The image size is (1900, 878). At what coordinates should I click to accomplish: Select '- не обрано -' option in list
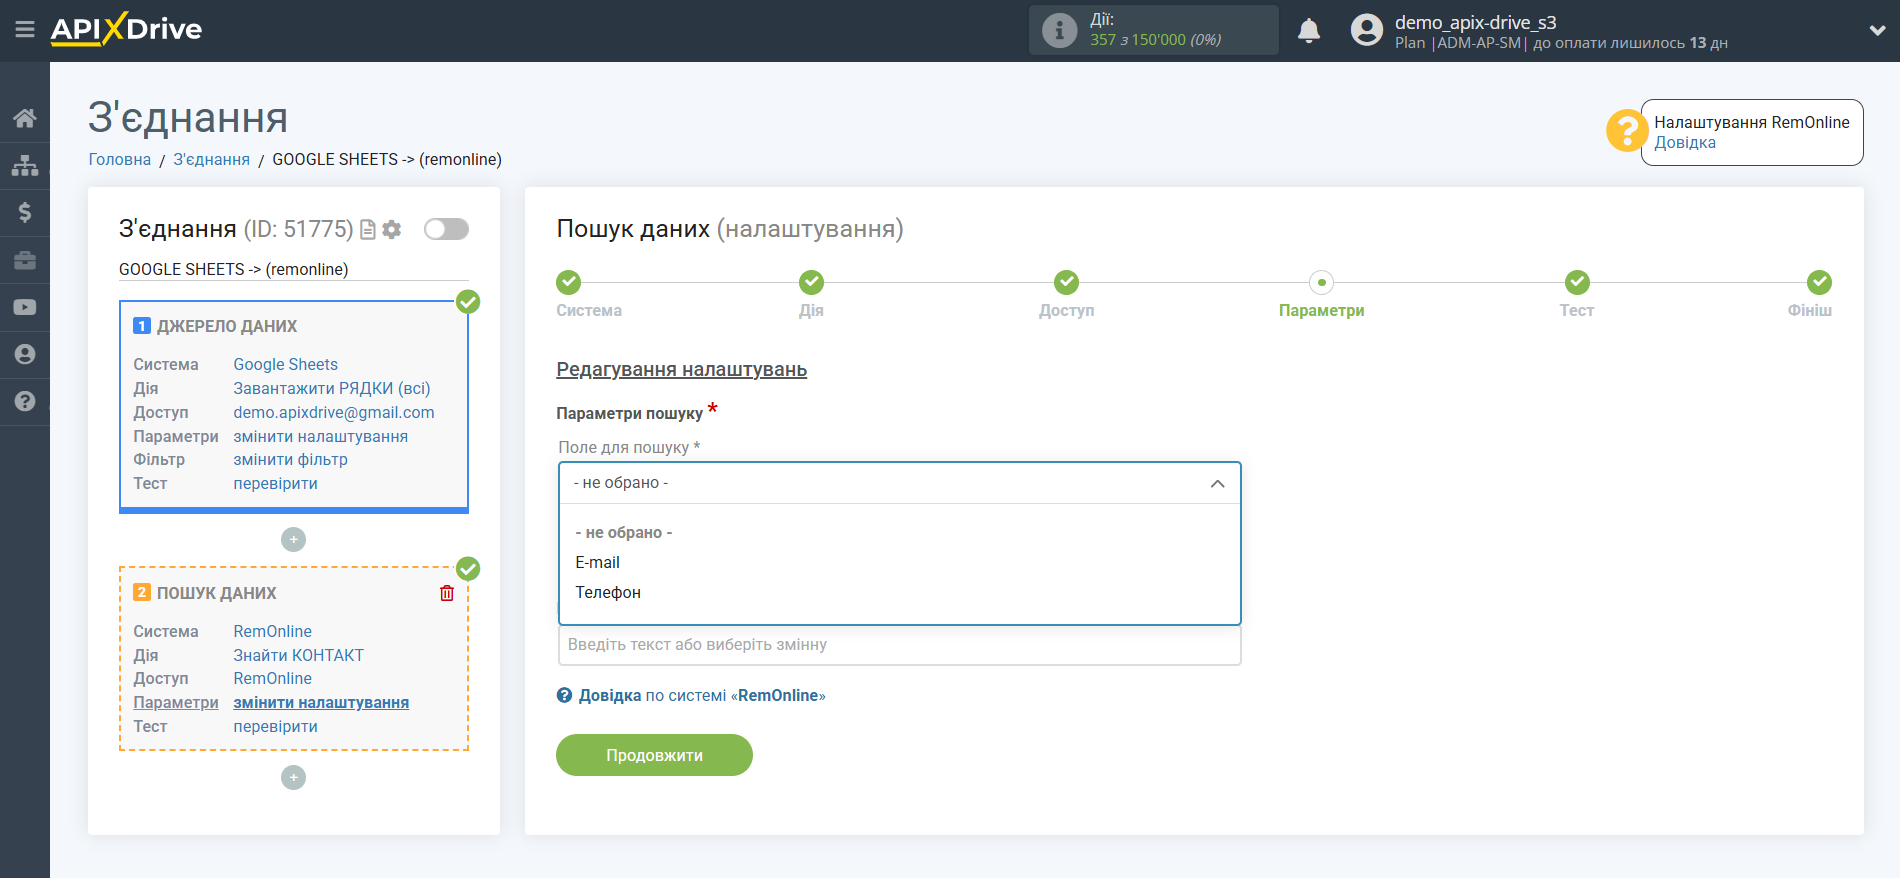(899, 532)
